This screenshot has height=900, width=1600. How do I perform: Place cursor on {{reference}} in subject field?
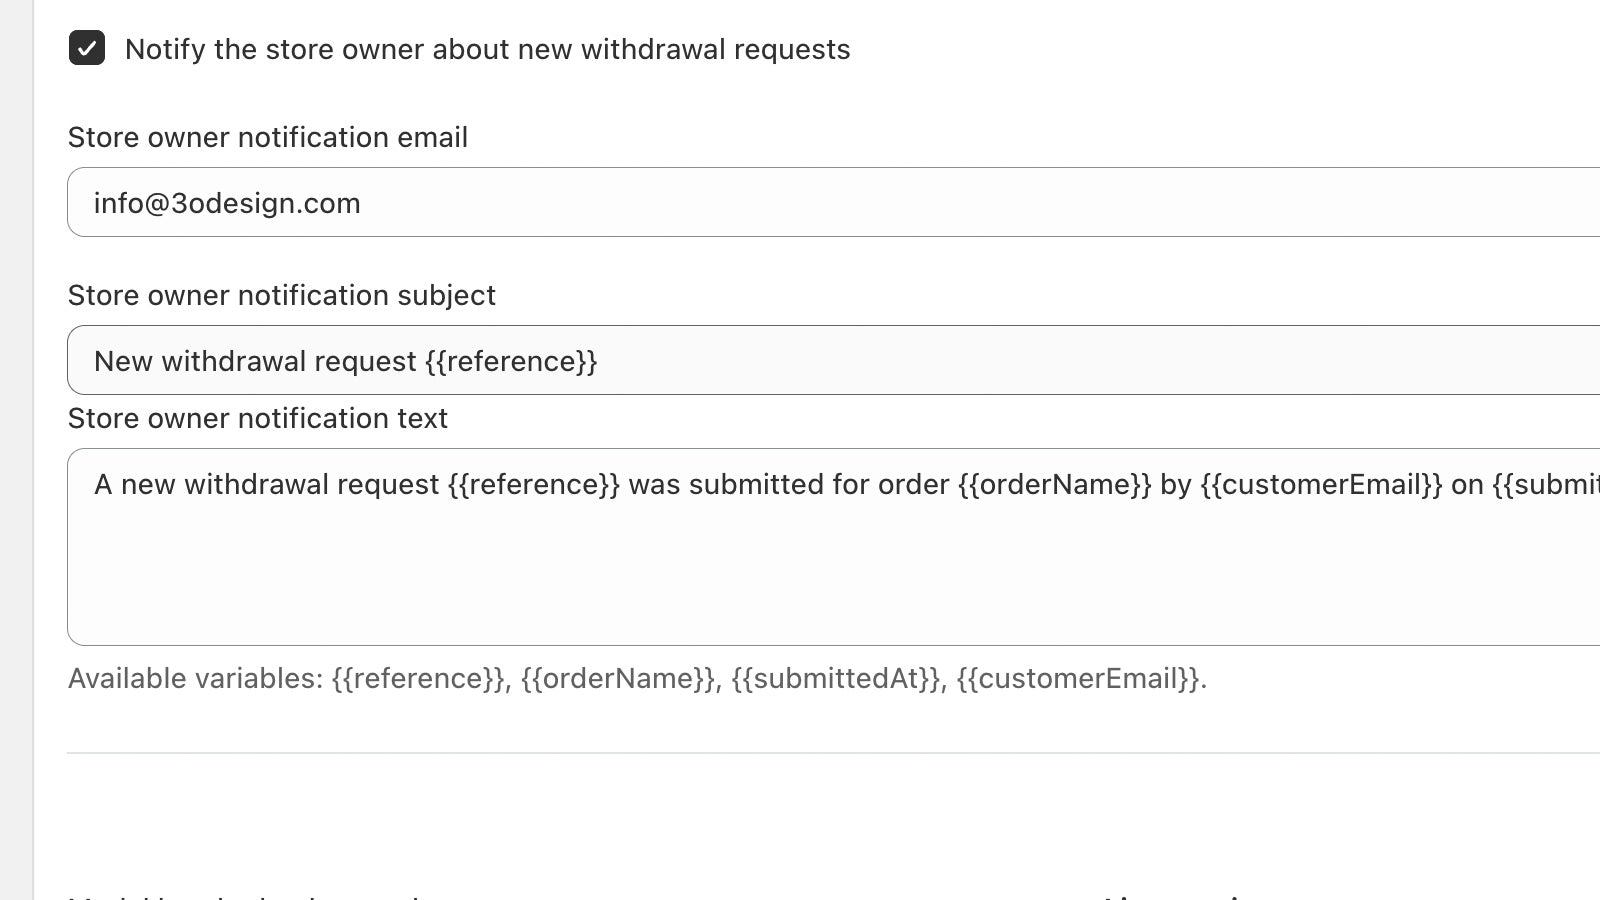[511, 361]
